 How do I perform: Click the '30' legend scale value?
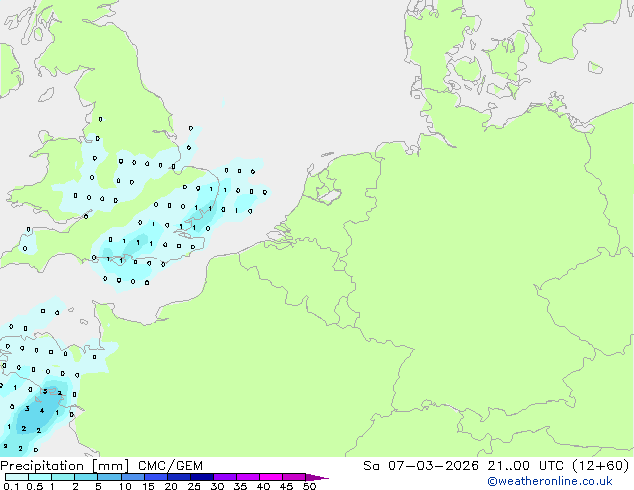click(217, 486)
